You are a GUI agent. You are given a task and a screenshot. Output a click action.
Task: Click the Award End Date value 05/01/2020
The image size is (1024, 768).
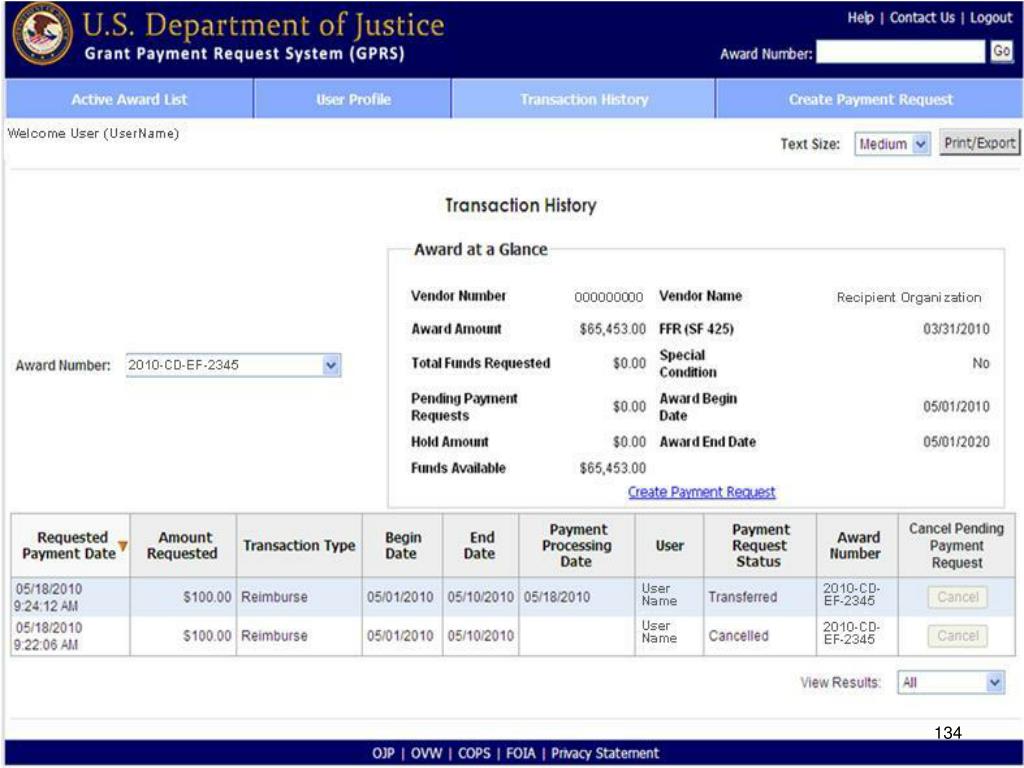pyautogui.click(x=956, y=442)
